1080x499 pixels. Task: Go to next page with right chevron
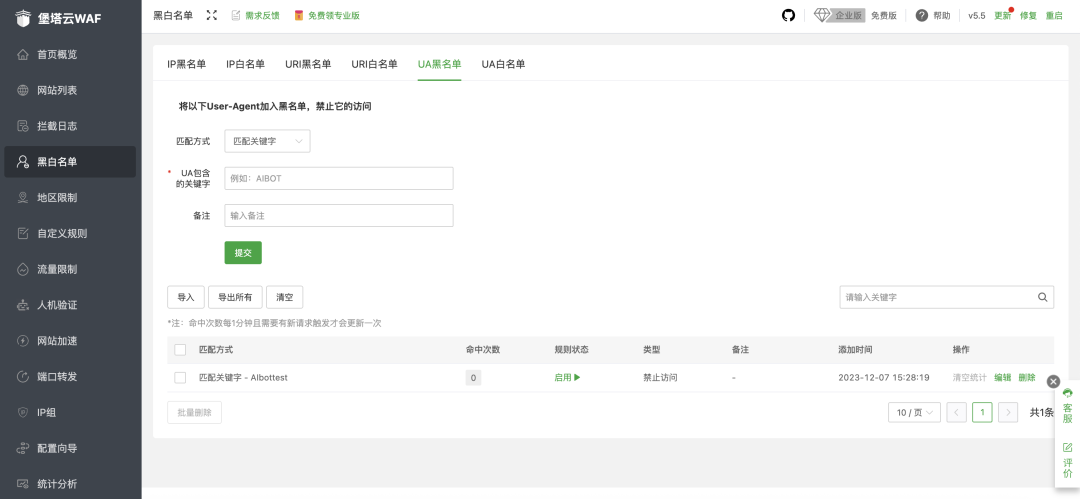pos(1008,412)
